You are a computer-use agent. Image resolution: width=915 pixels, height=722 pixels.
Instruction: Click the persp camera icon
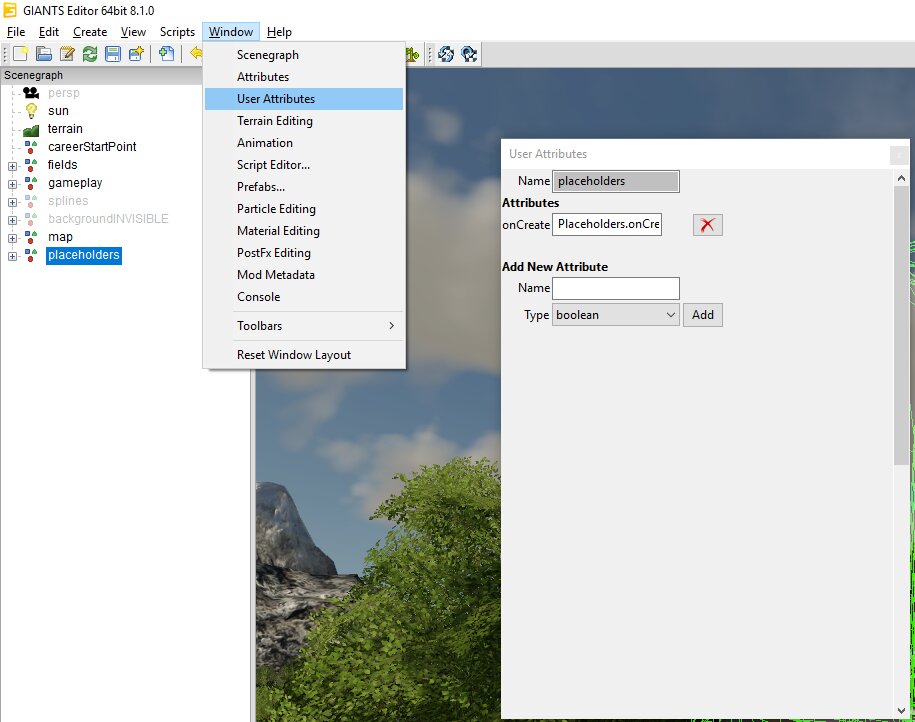31,93
